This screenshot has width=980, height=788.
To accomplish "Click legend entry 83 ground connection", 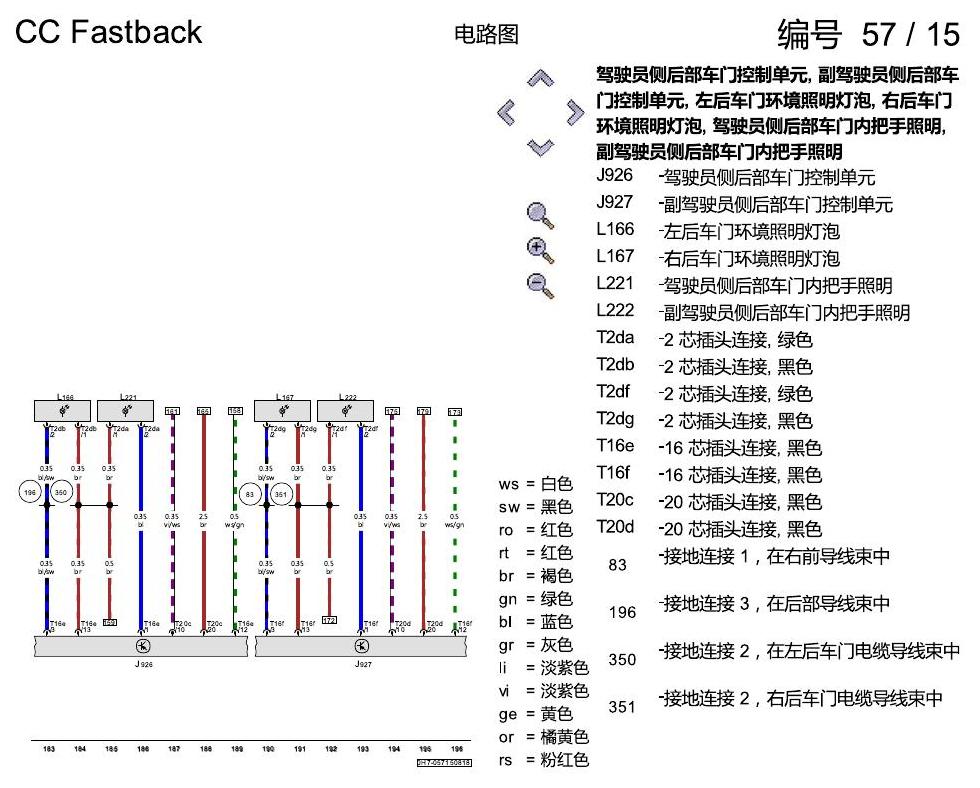I will (x=749, y=559).
